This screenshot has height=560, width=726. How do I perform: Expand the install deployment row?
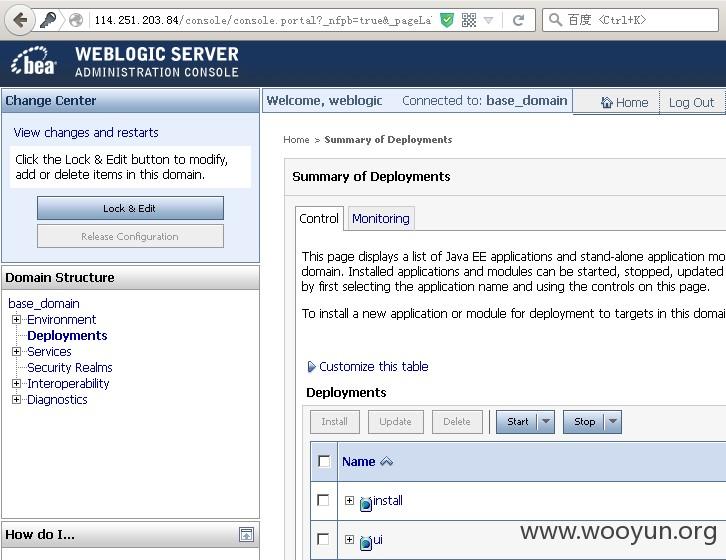tap(350, 500)
